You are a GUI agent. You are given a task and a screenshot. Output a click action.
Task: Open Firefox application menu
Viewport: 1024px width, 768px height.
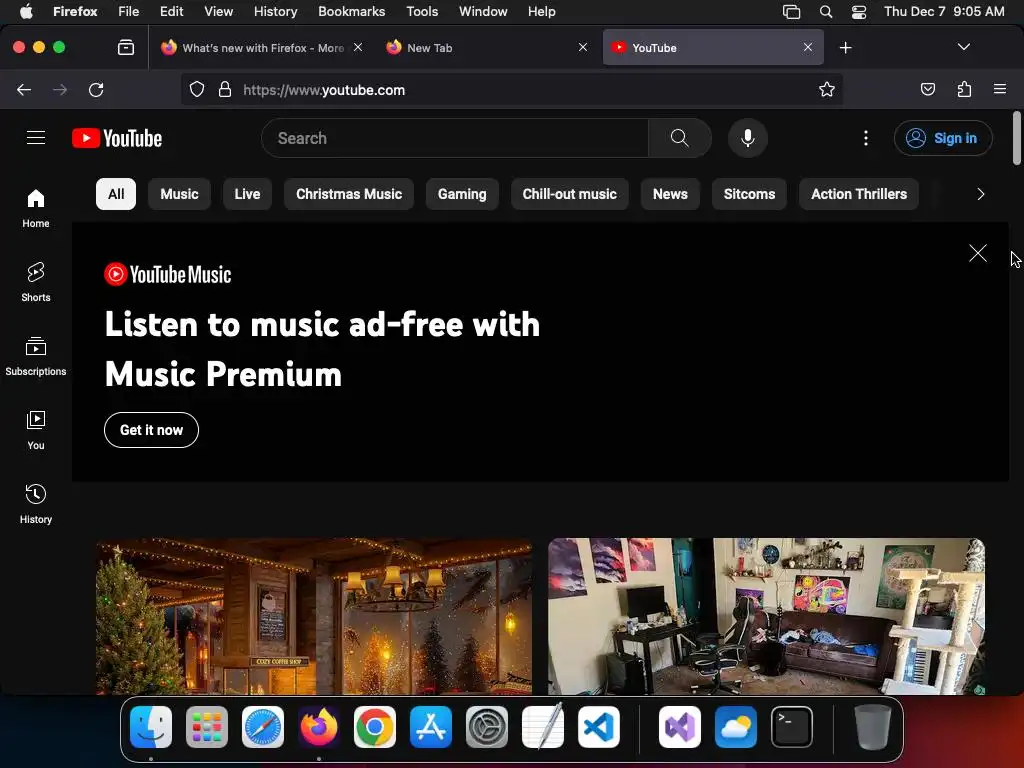(x=1000, y=89)
